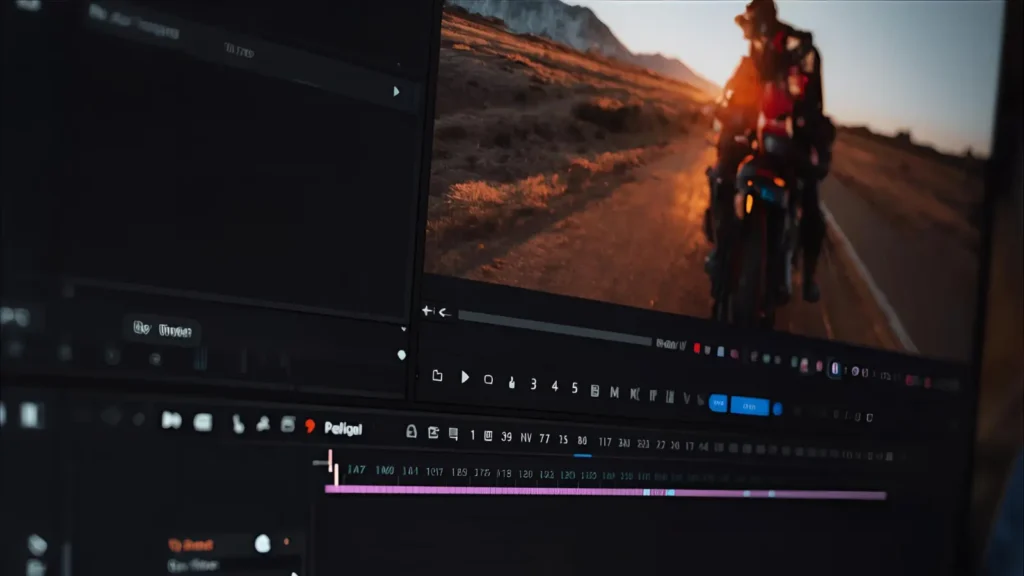Image resolution: width=1024 pixels, height=576 pixels.
Task: Click the padlock icon in timeline toolbar
Action: pyautogui.click(x=411, y=432)
